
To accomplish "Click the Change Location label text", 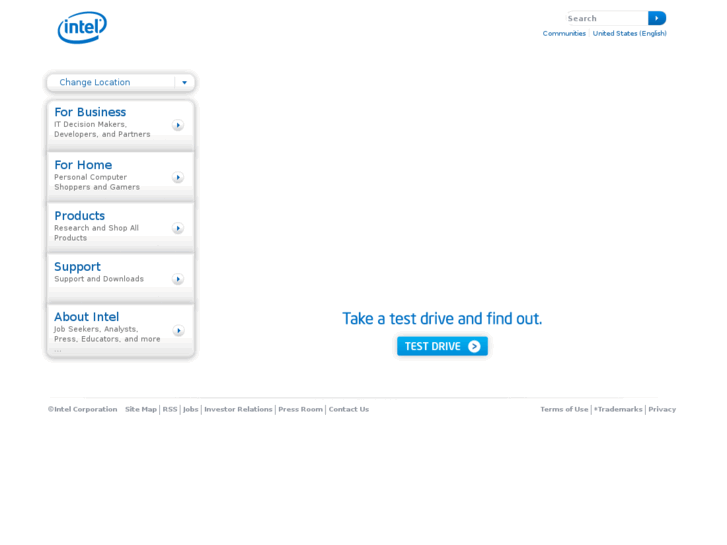I will [95, 82].
